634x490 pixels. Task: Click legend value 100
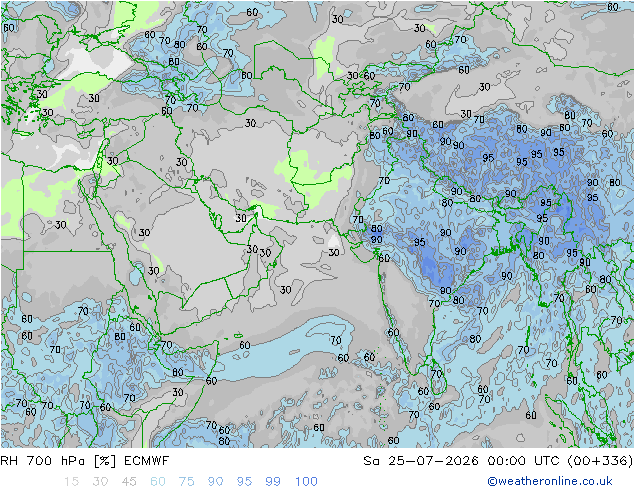point(306,481)
